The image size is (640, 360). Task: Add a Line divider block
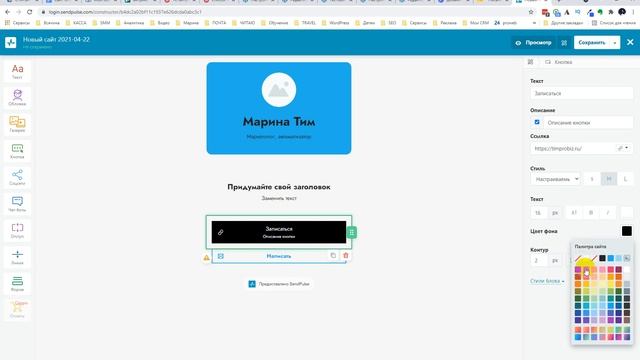tap(17, 257)
